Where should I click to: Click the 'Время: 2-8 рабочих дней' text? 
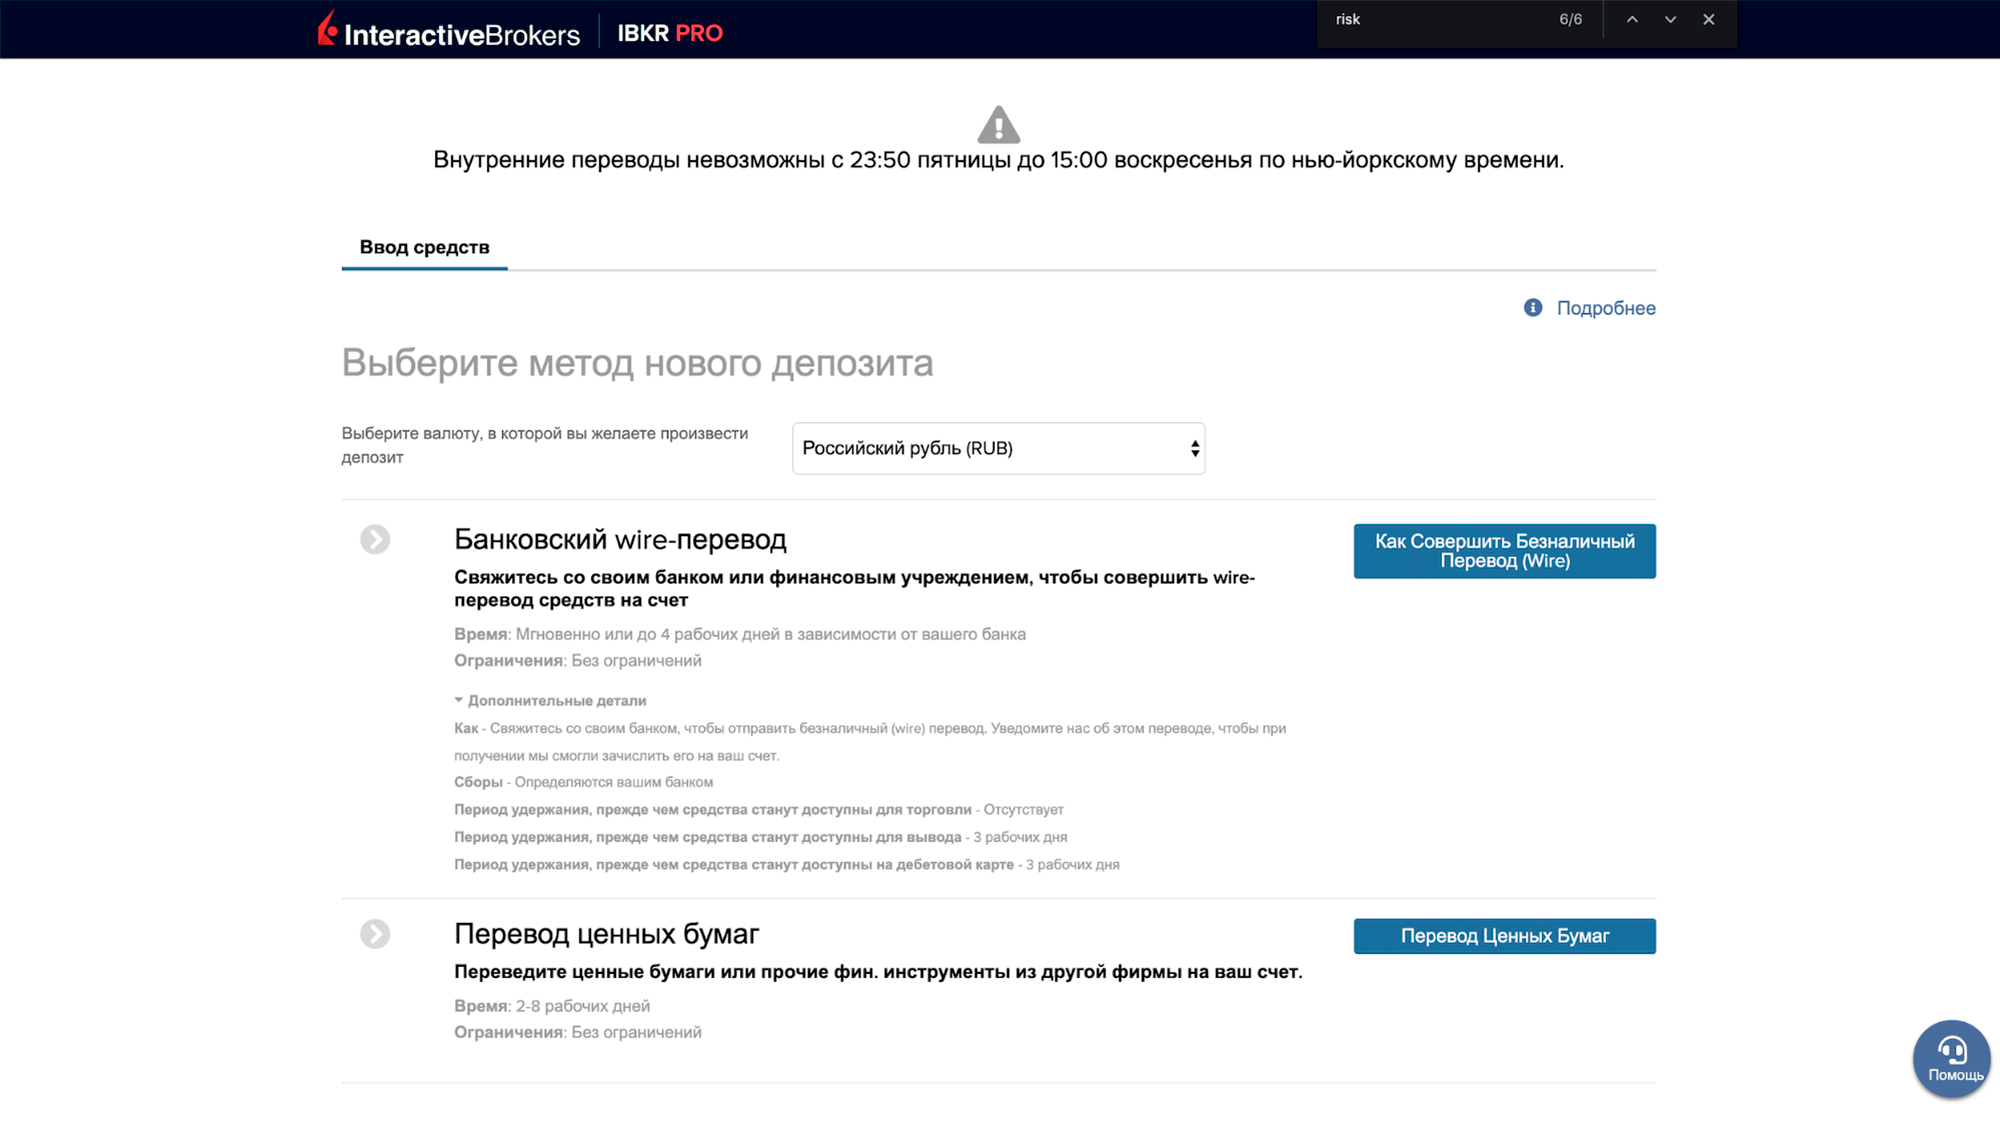[551, 1006]
